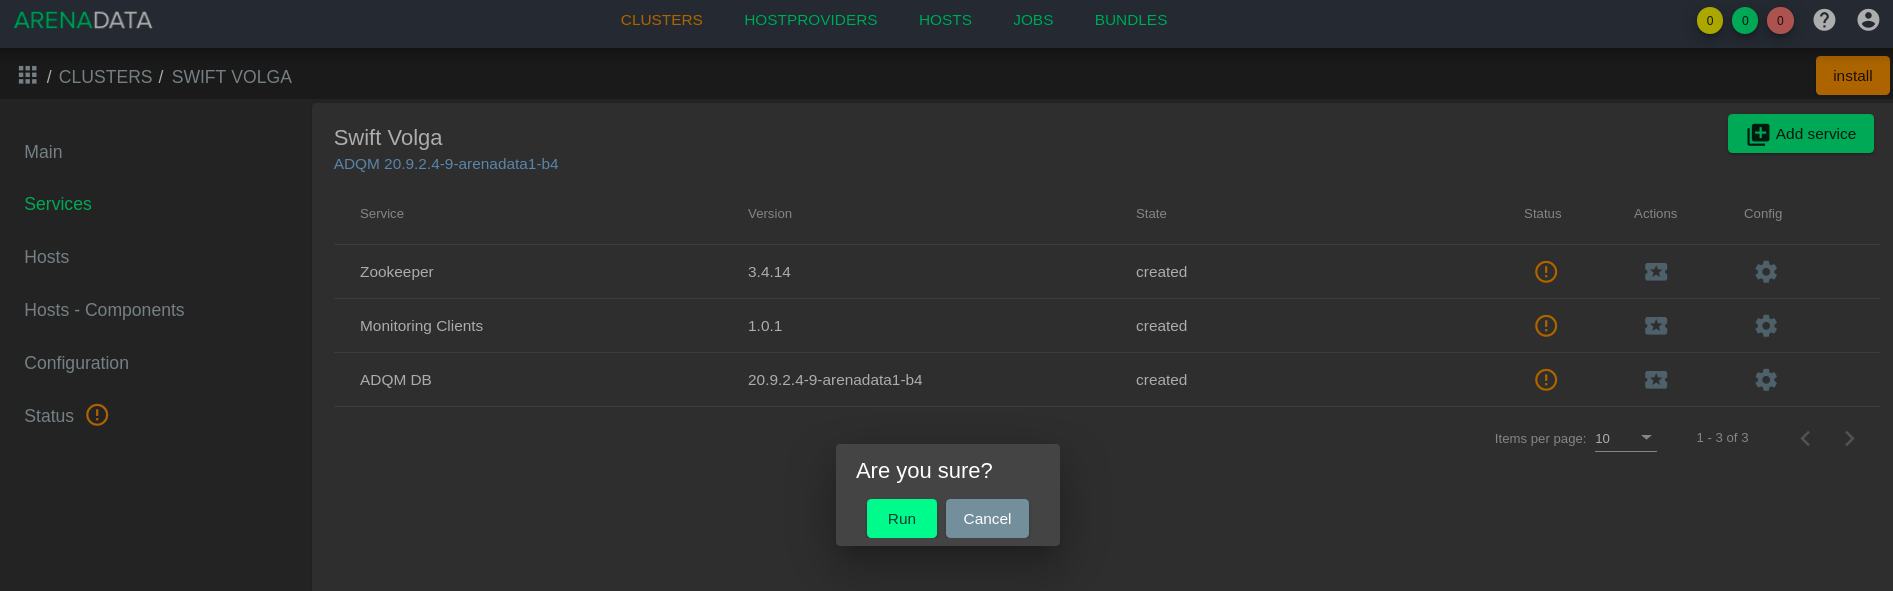The image size is (1893, 591).
Task: Click the Swift Volga cluster title
Action: (x=388, y=138)
